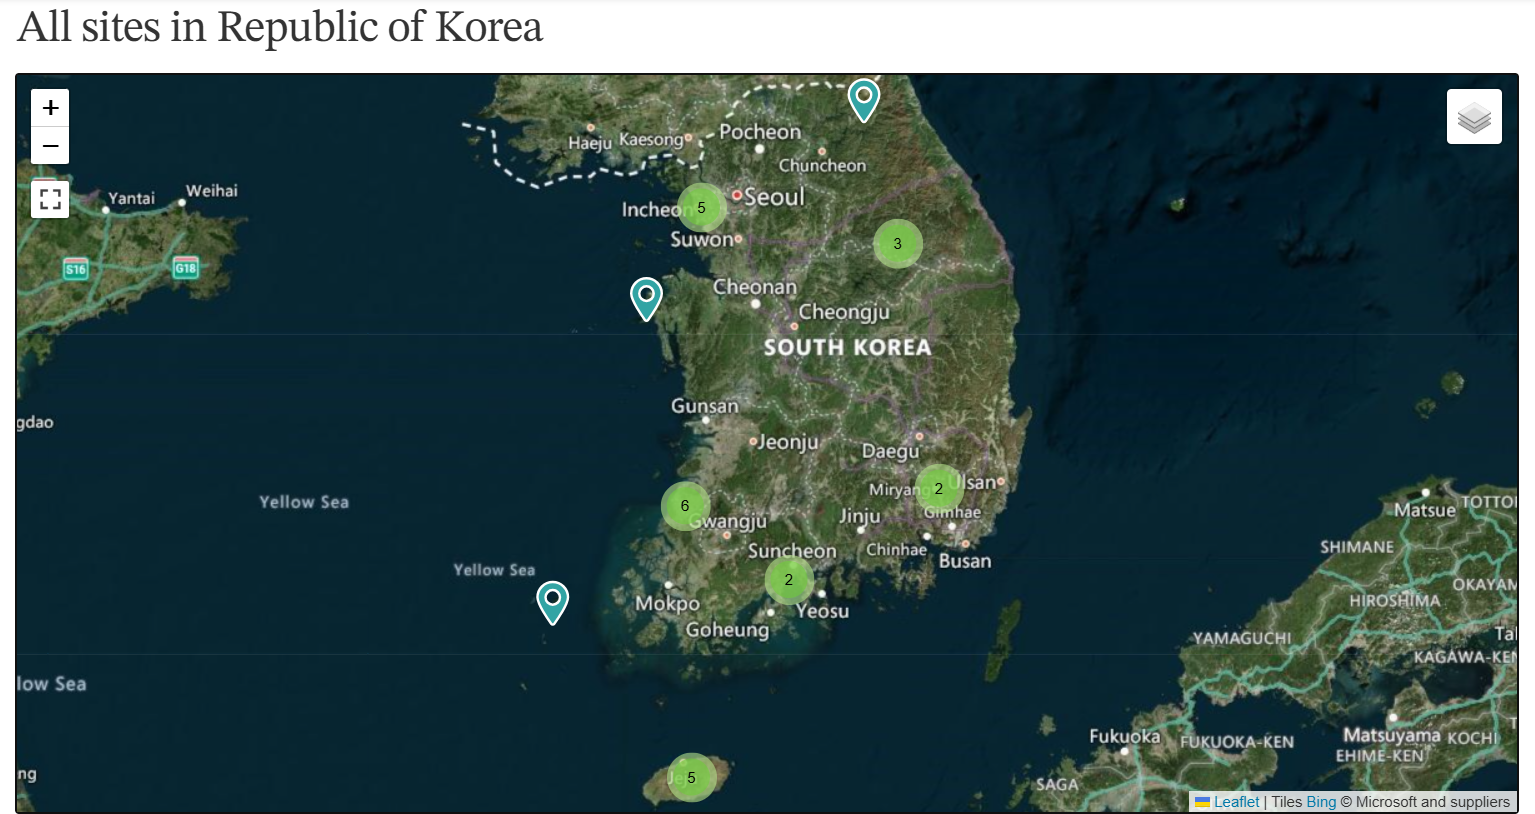1535x814 pixels.
Task: Expand the cluster of 5 sites near Incheon
Action: tap(701, 206)
